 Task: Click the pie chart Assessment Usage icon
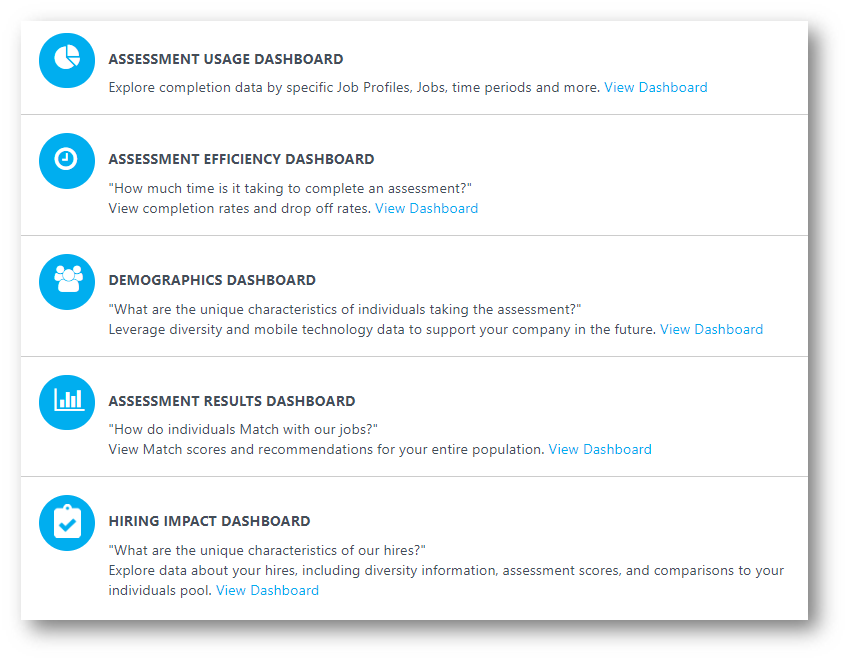pyautogui.click(x=67, y=60)
